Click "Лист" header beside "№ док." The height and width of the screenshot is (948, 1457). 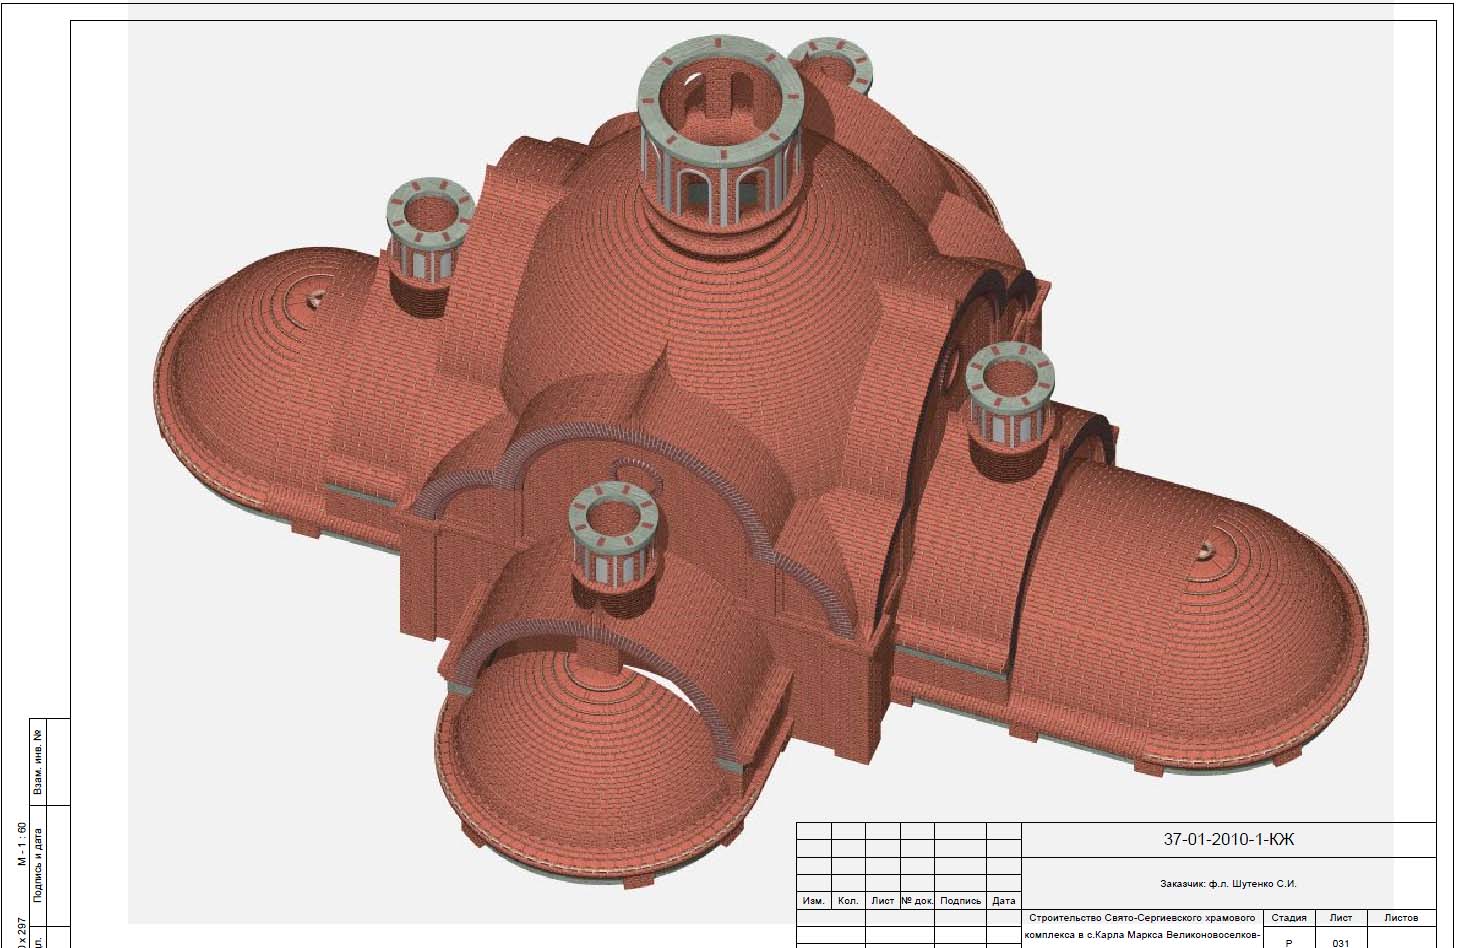883,901
